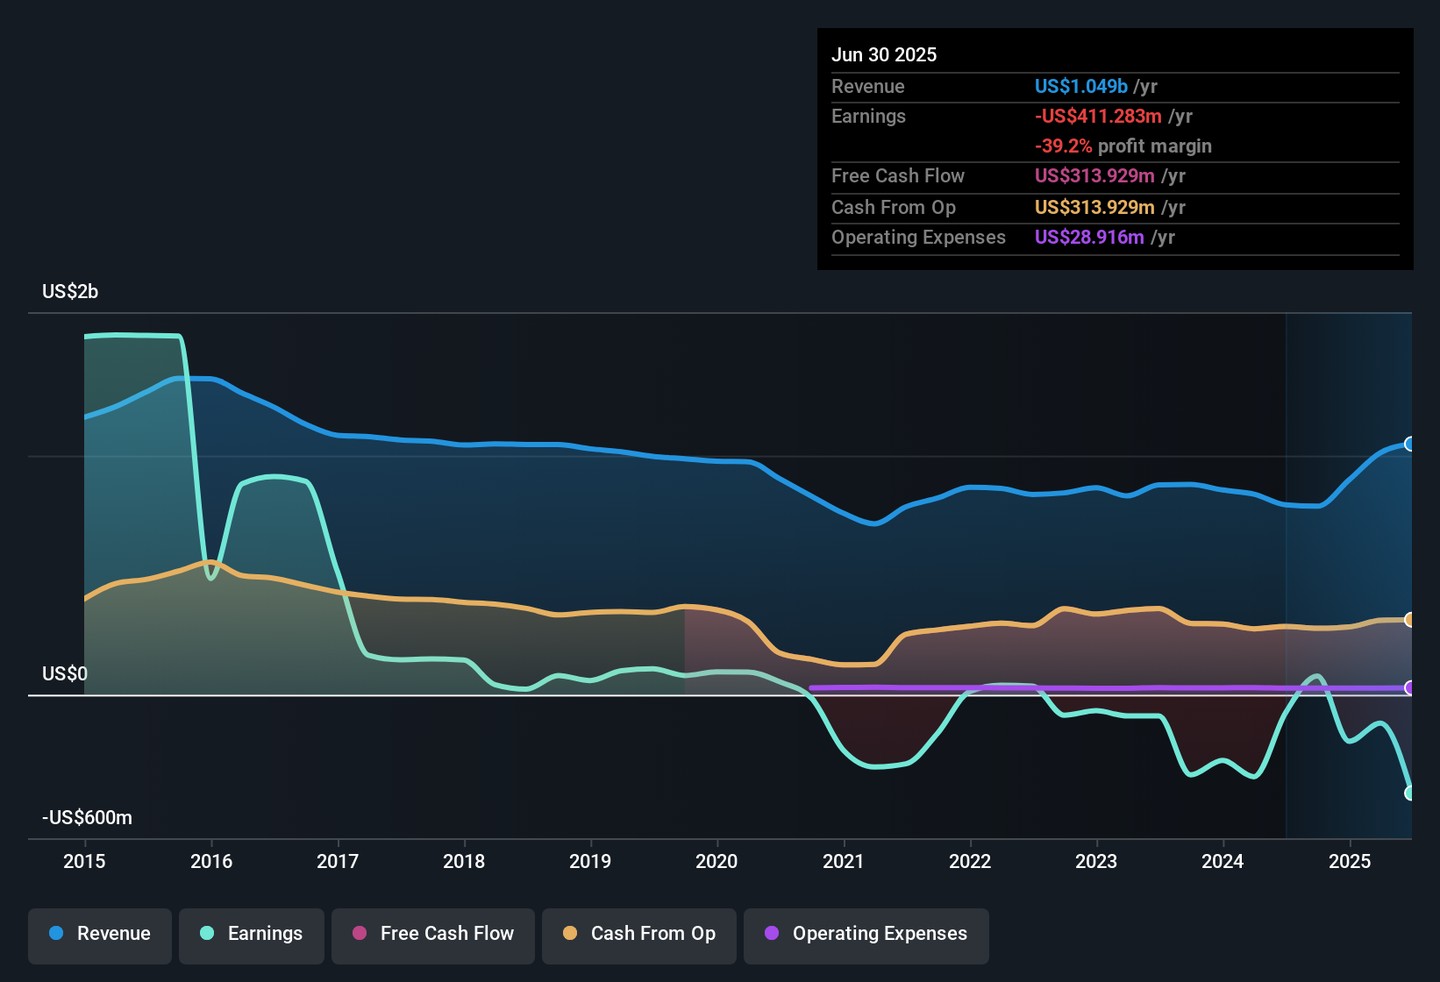Click the teal Earnings endpoint marker
This screenshot has width=1440, height=982.
coord(1409,793)
